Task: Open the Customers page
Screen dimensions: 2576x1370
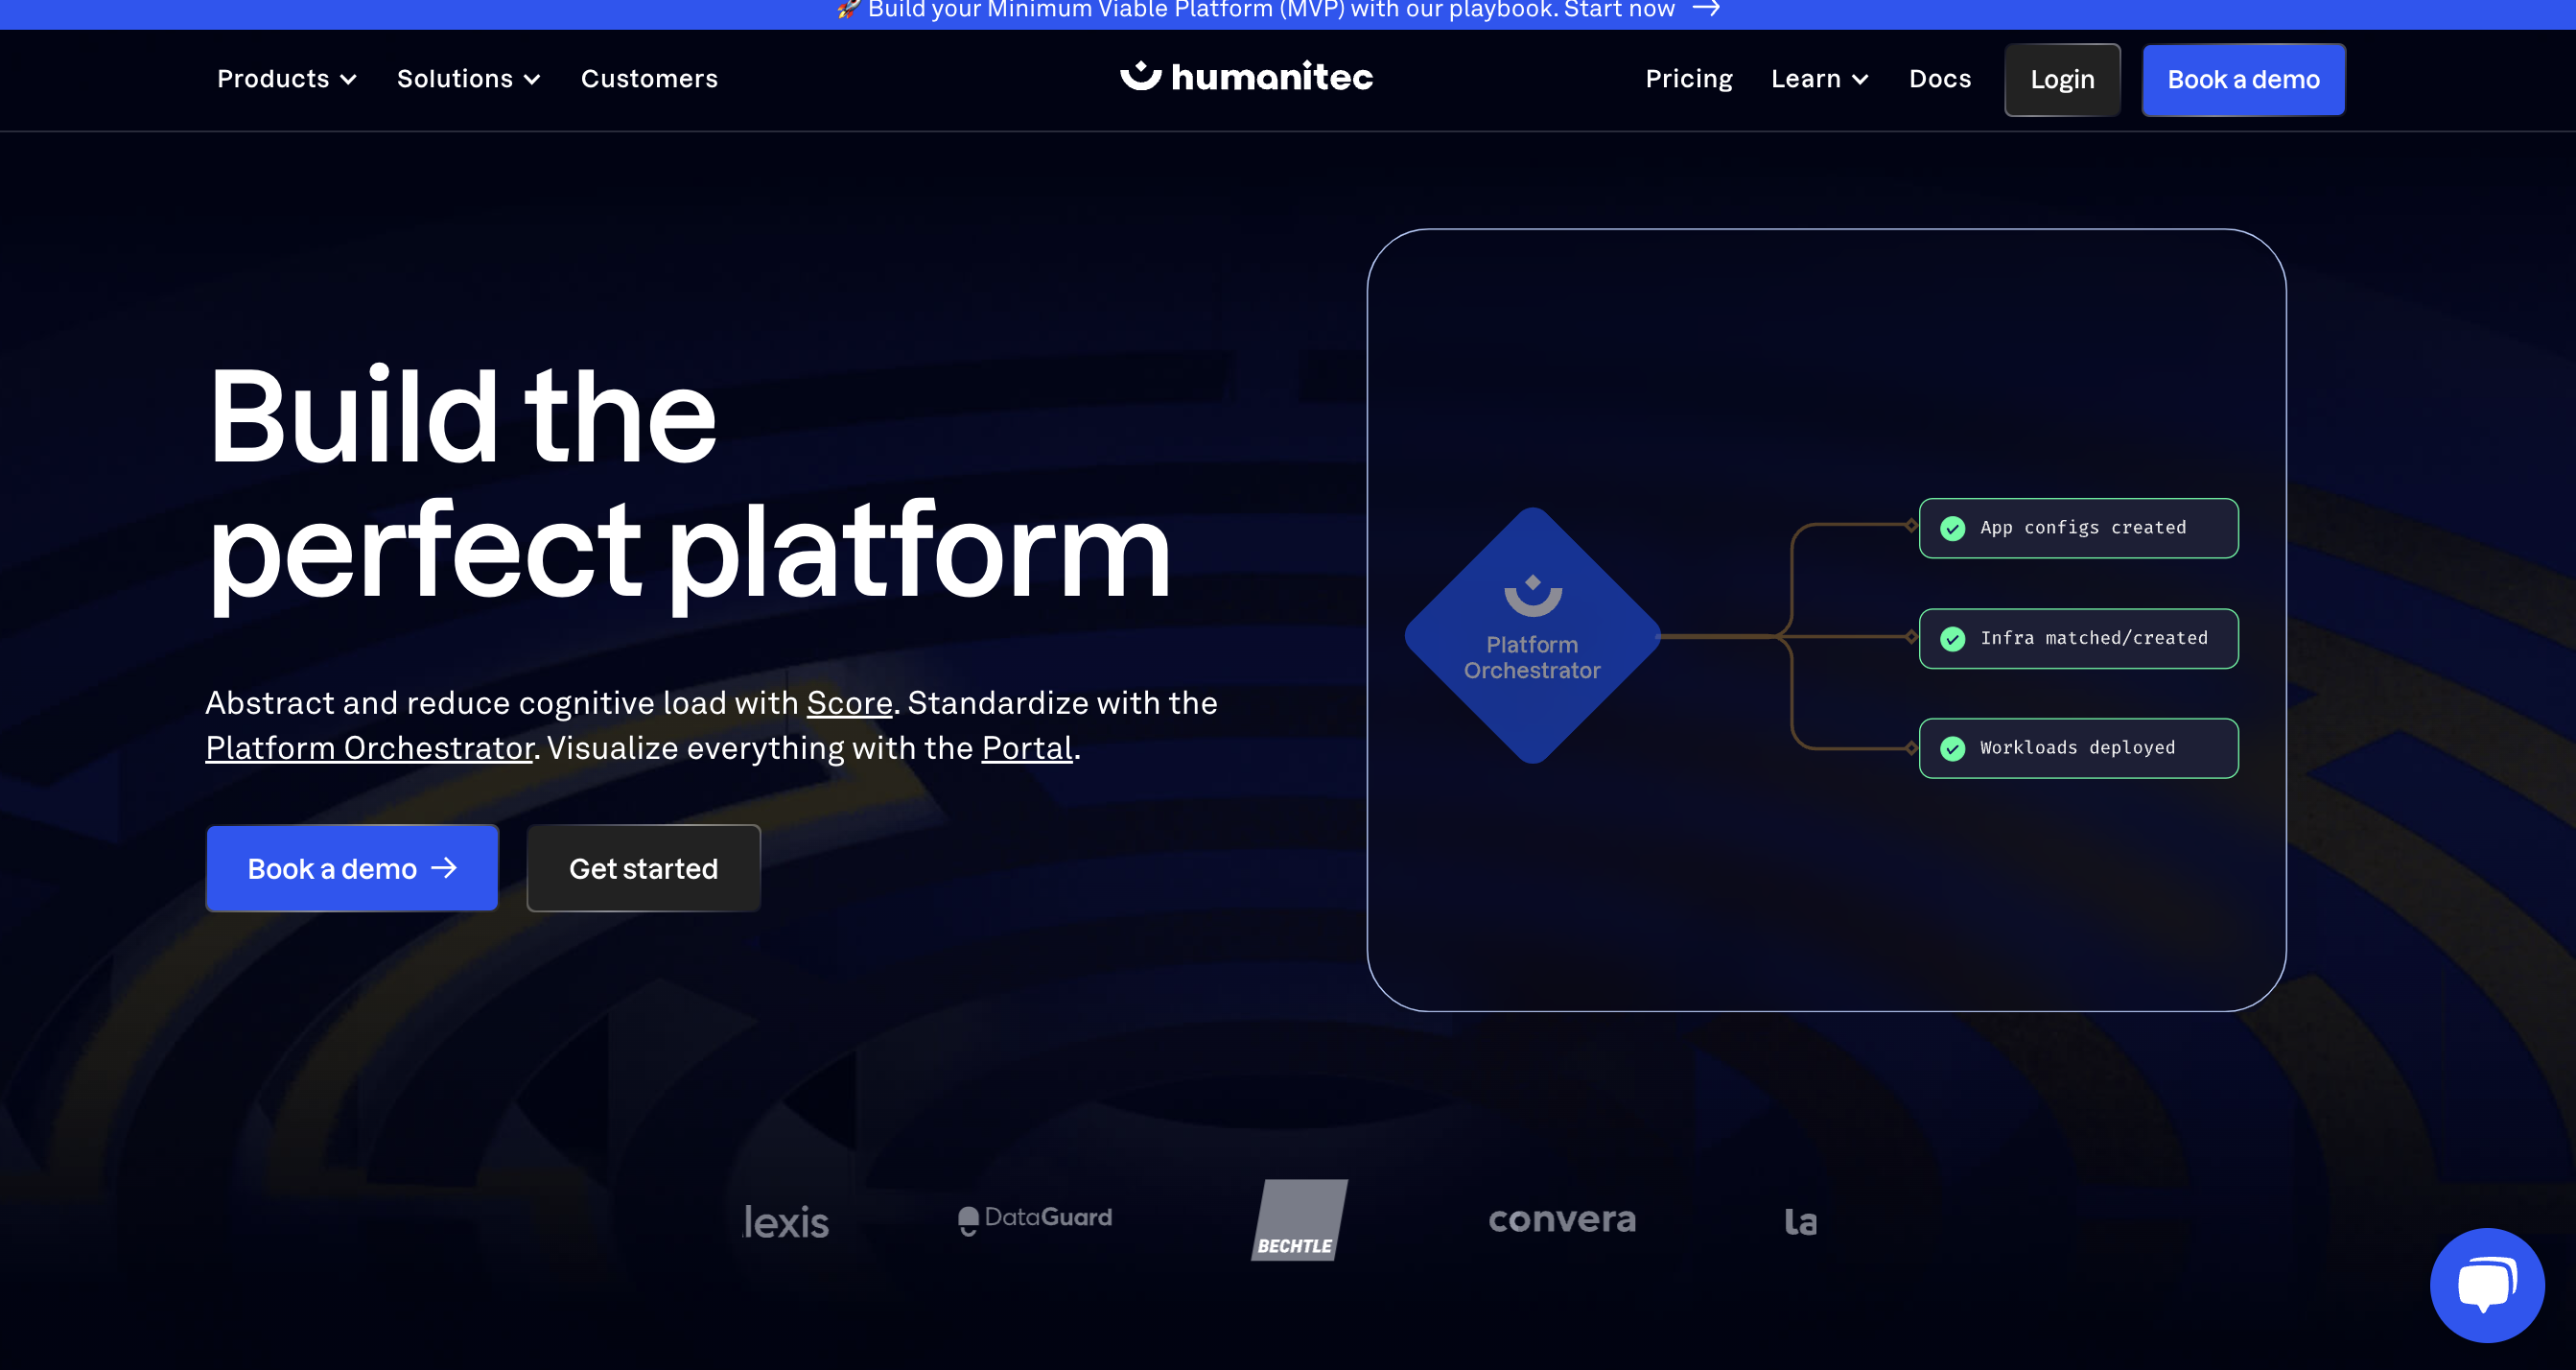Action: (649, 79)
